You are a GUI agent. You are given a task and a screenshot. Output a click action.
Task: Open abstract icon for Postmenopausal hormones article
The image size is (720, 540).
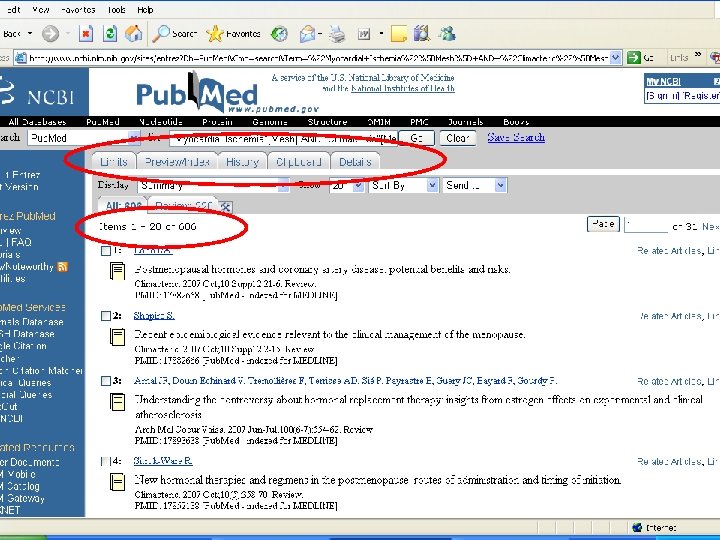pyautogui.click(x=117, y=271)
